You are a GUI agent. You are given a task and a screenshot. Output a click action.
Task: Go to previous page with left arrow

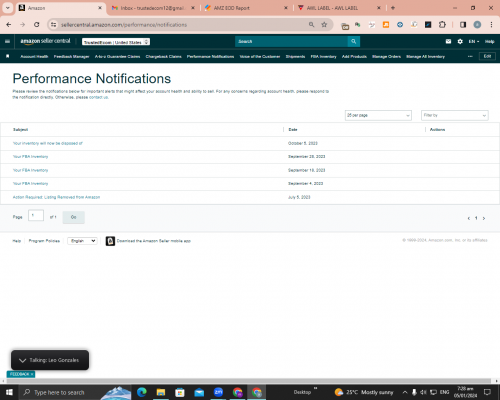469,218
